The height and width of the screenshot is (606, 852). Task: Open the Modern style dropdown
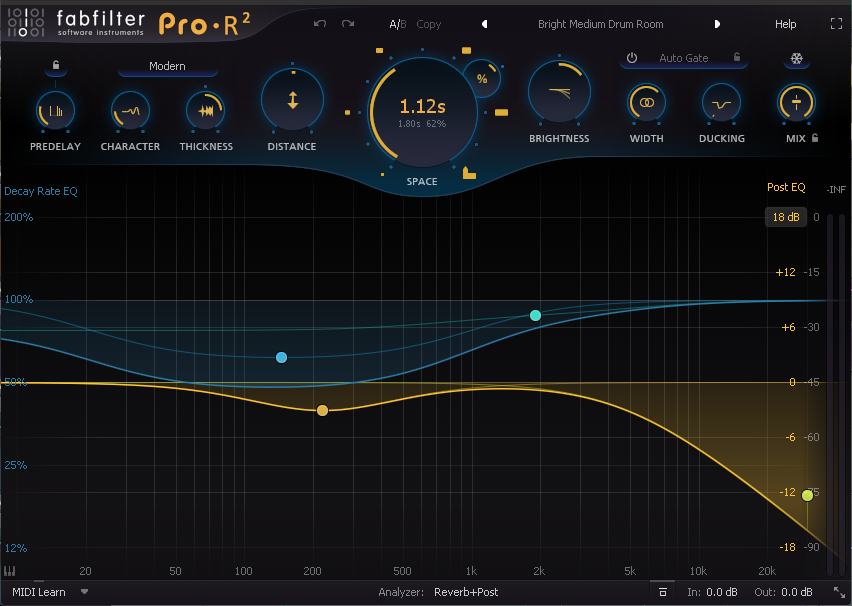click(167, 67)
